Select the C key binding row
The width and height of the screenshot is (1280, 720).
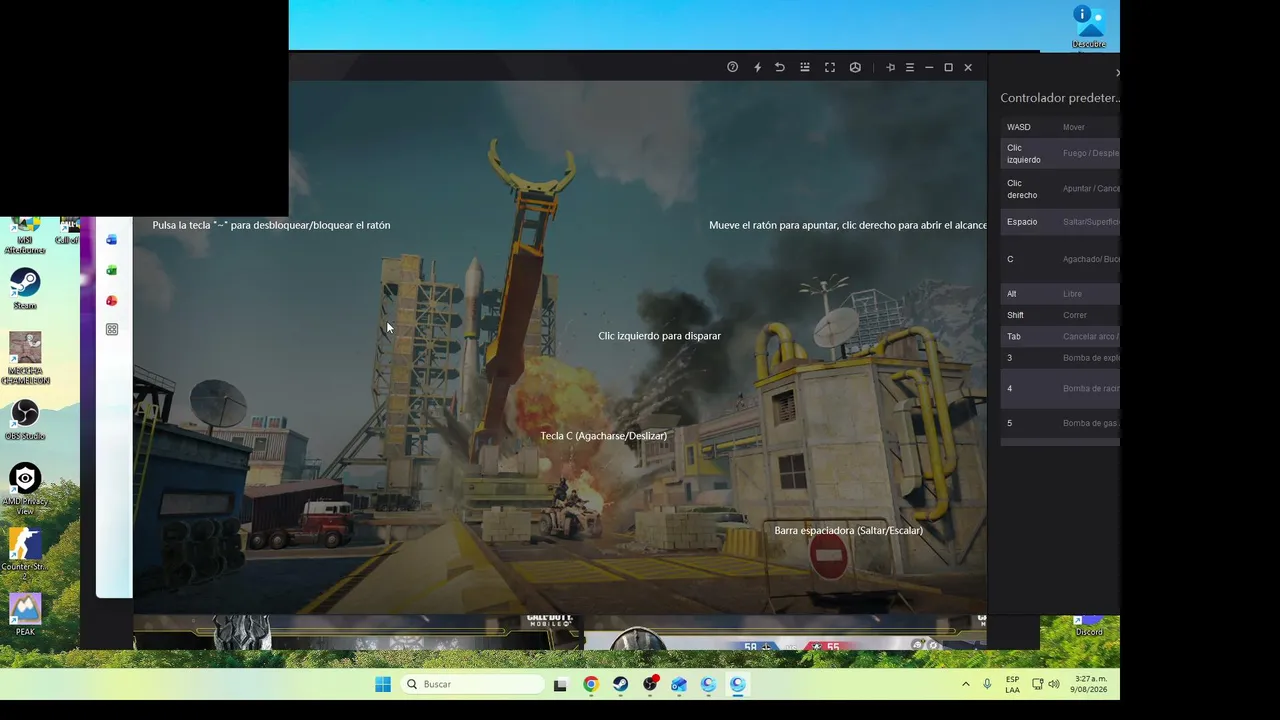1060,259
